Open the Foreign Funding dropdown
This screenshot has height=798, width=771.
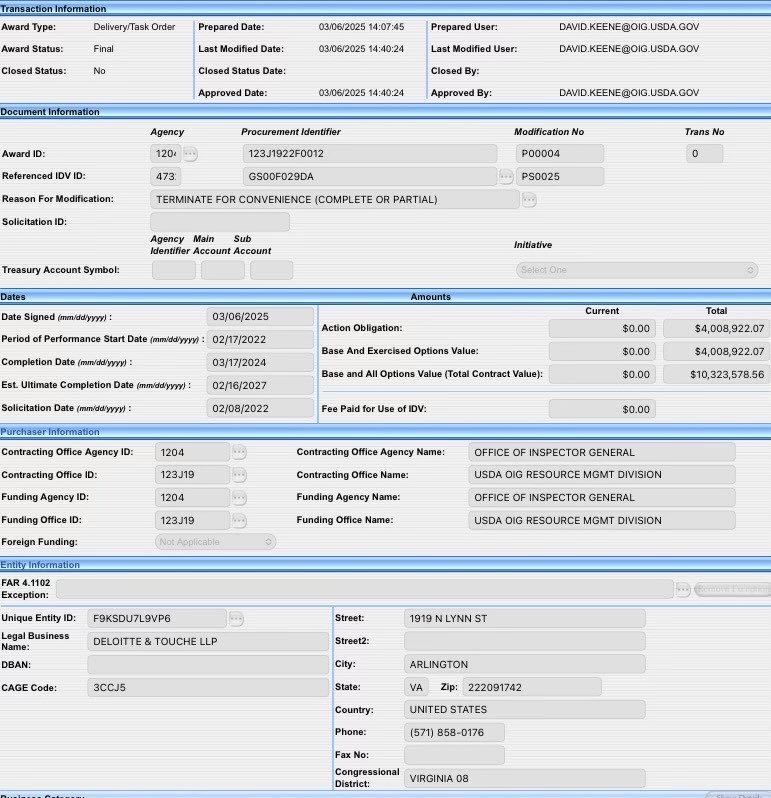pos(215,542)
